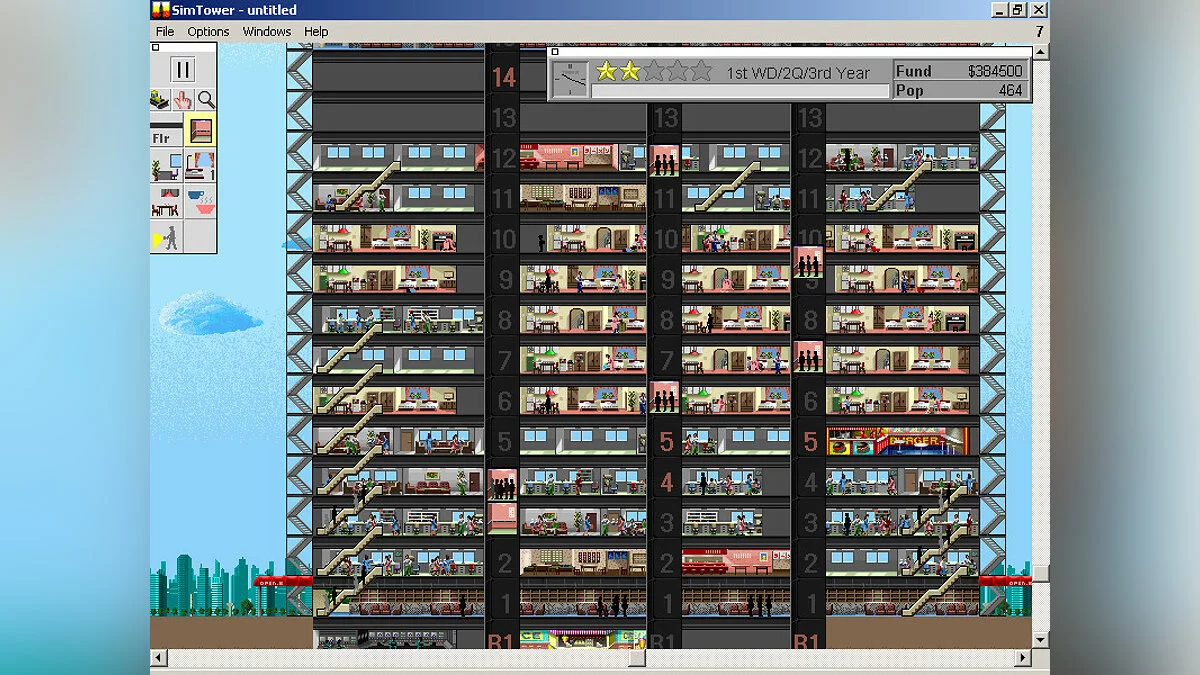Select the Flr floor building tool

click(166, 131)
